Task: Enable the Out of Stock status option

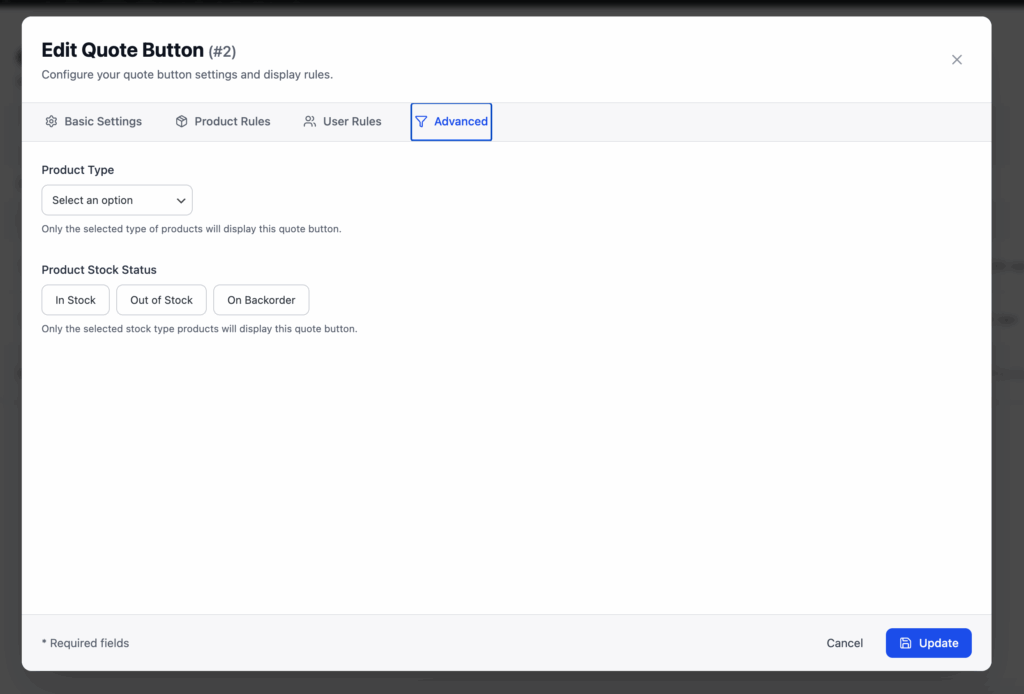Action: point(161,300)
